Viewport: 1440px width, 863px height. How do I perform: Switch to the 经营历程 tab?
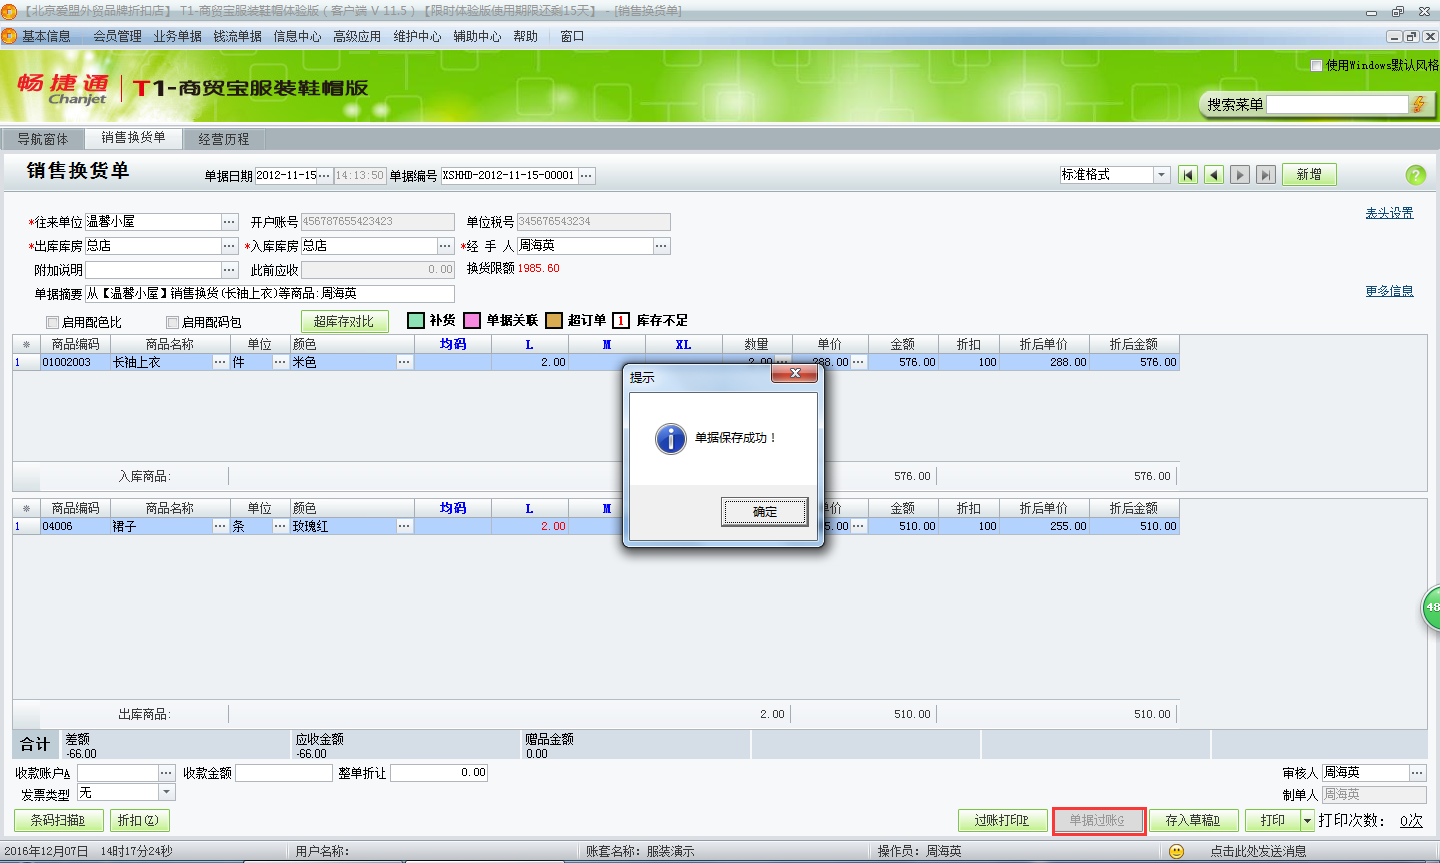(x=224, y=139)
